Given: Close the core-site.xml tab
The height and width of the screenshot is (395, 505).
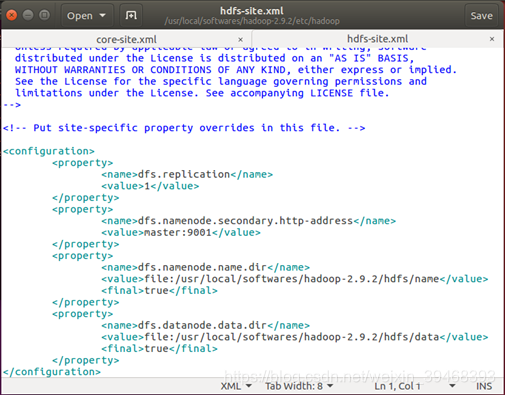Looking at the screenshot, I should click(240, 40).
